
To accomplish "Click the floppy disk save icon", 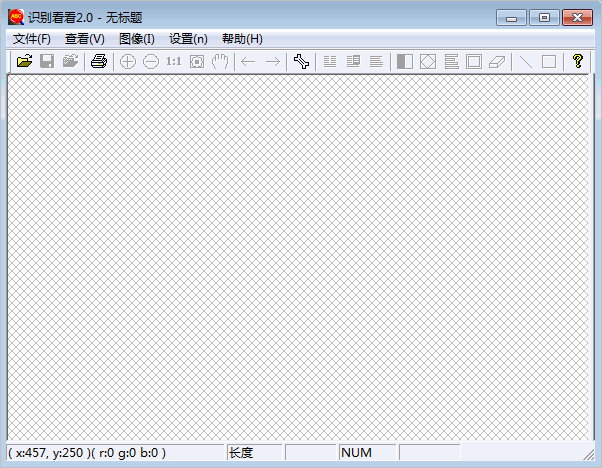I will 47,61.
